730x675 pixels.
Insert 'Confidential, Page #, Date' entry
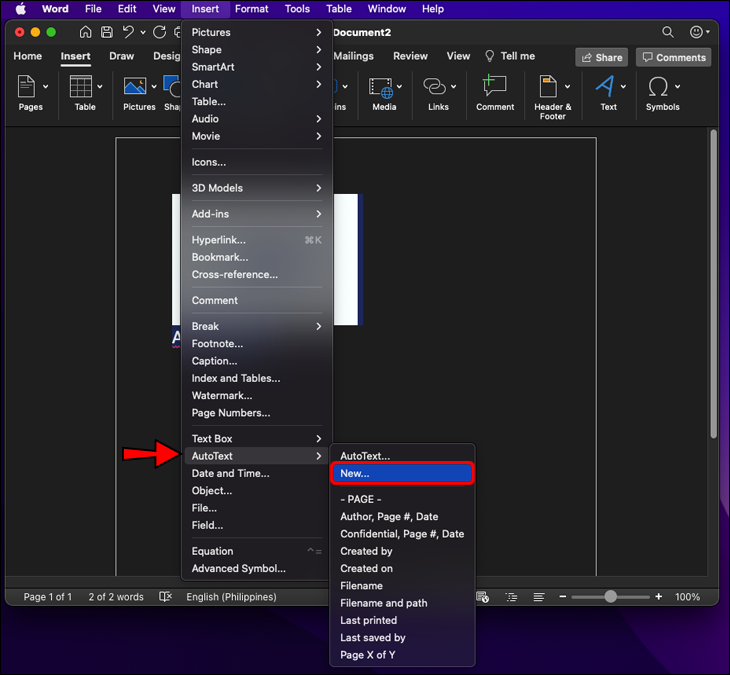(402, 534)
